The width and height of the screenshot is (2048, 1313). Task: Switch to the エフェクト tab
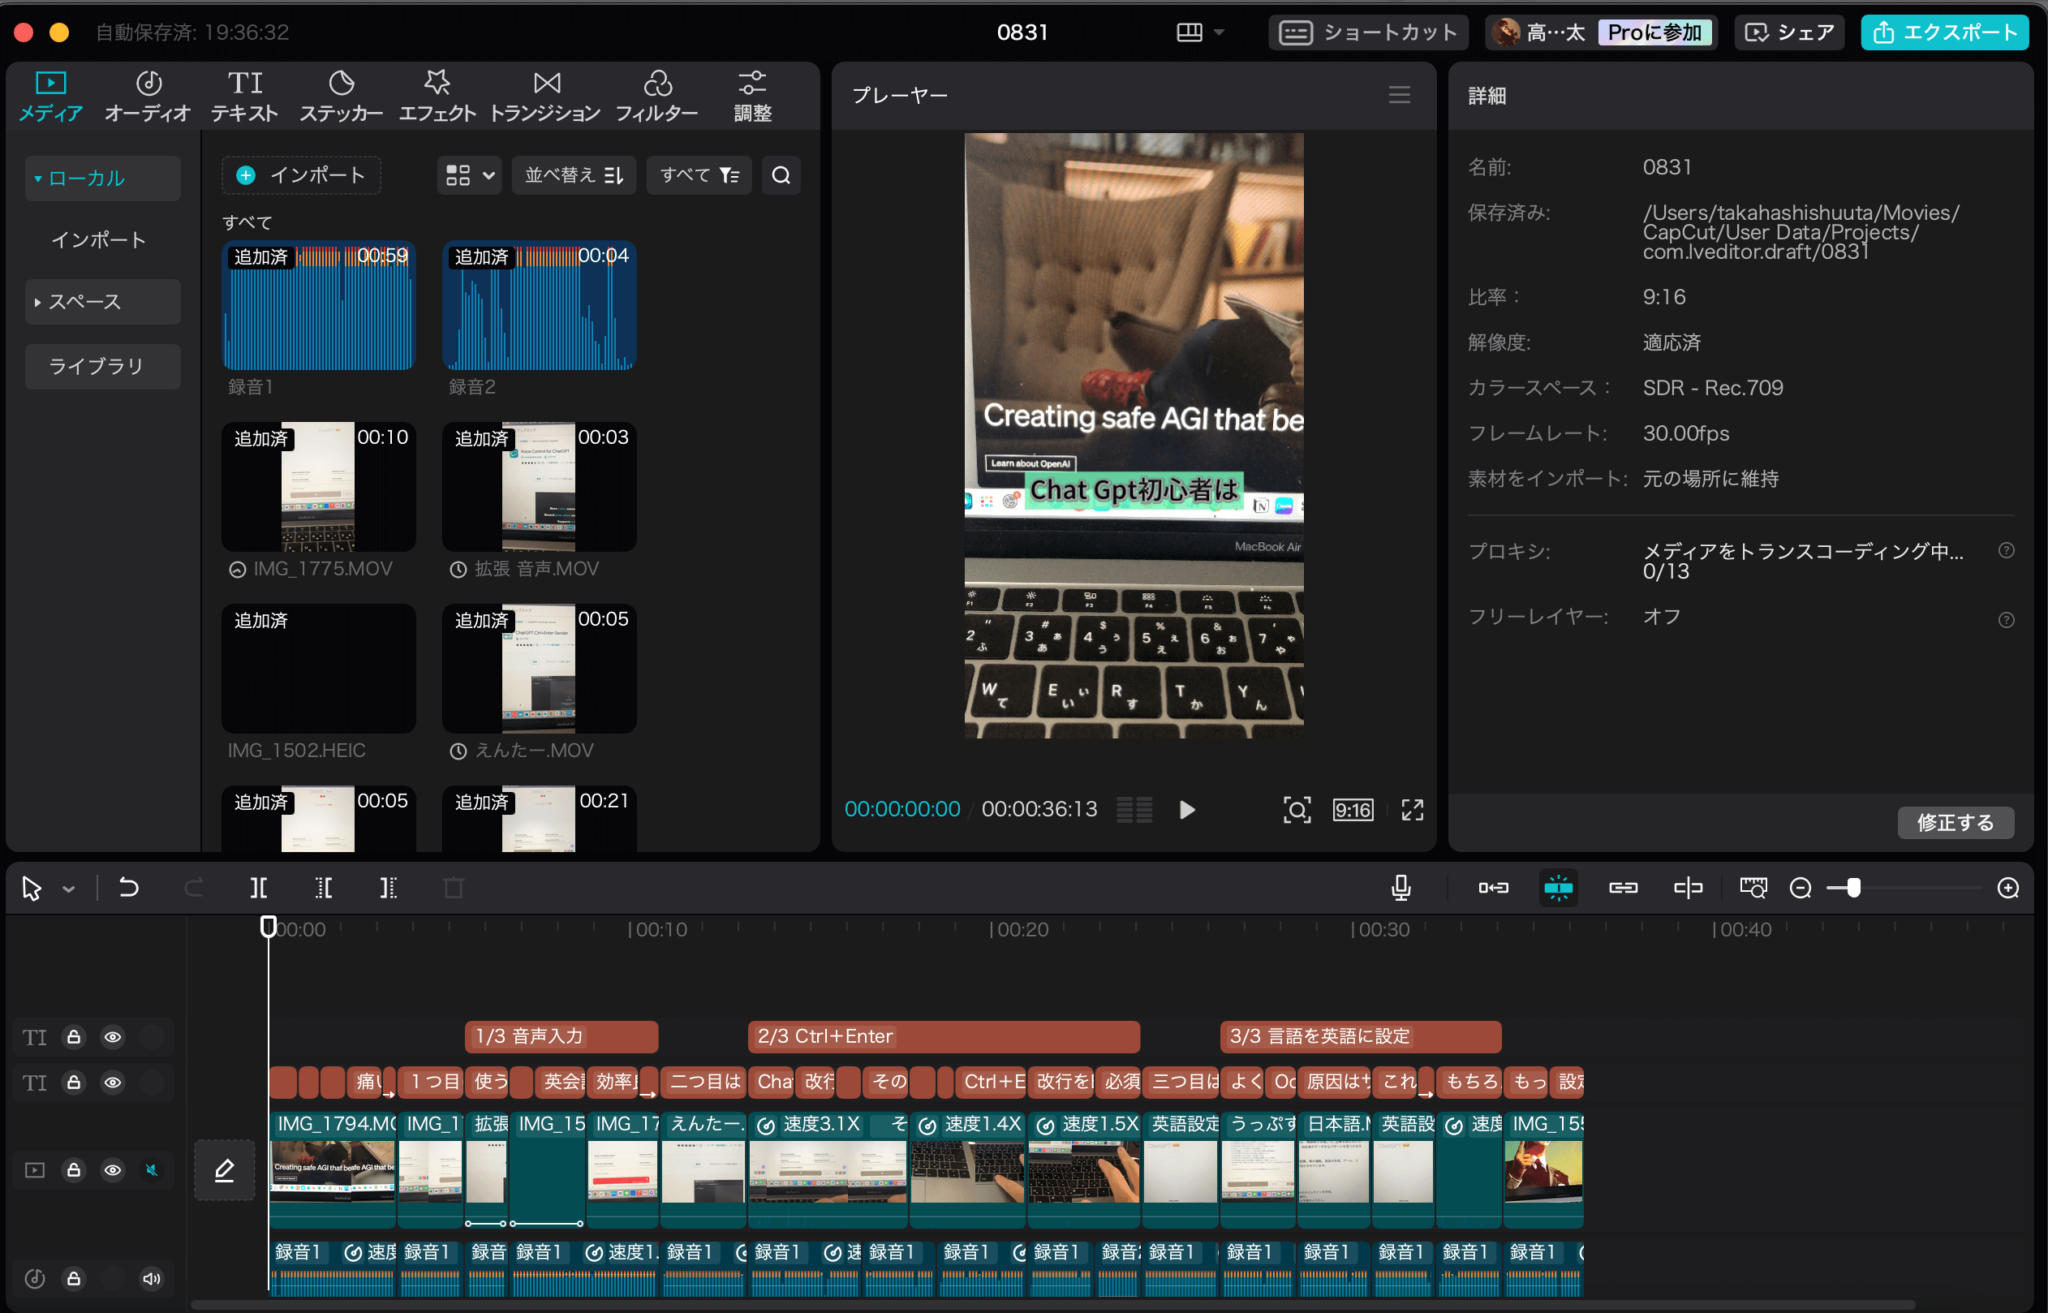437,96
